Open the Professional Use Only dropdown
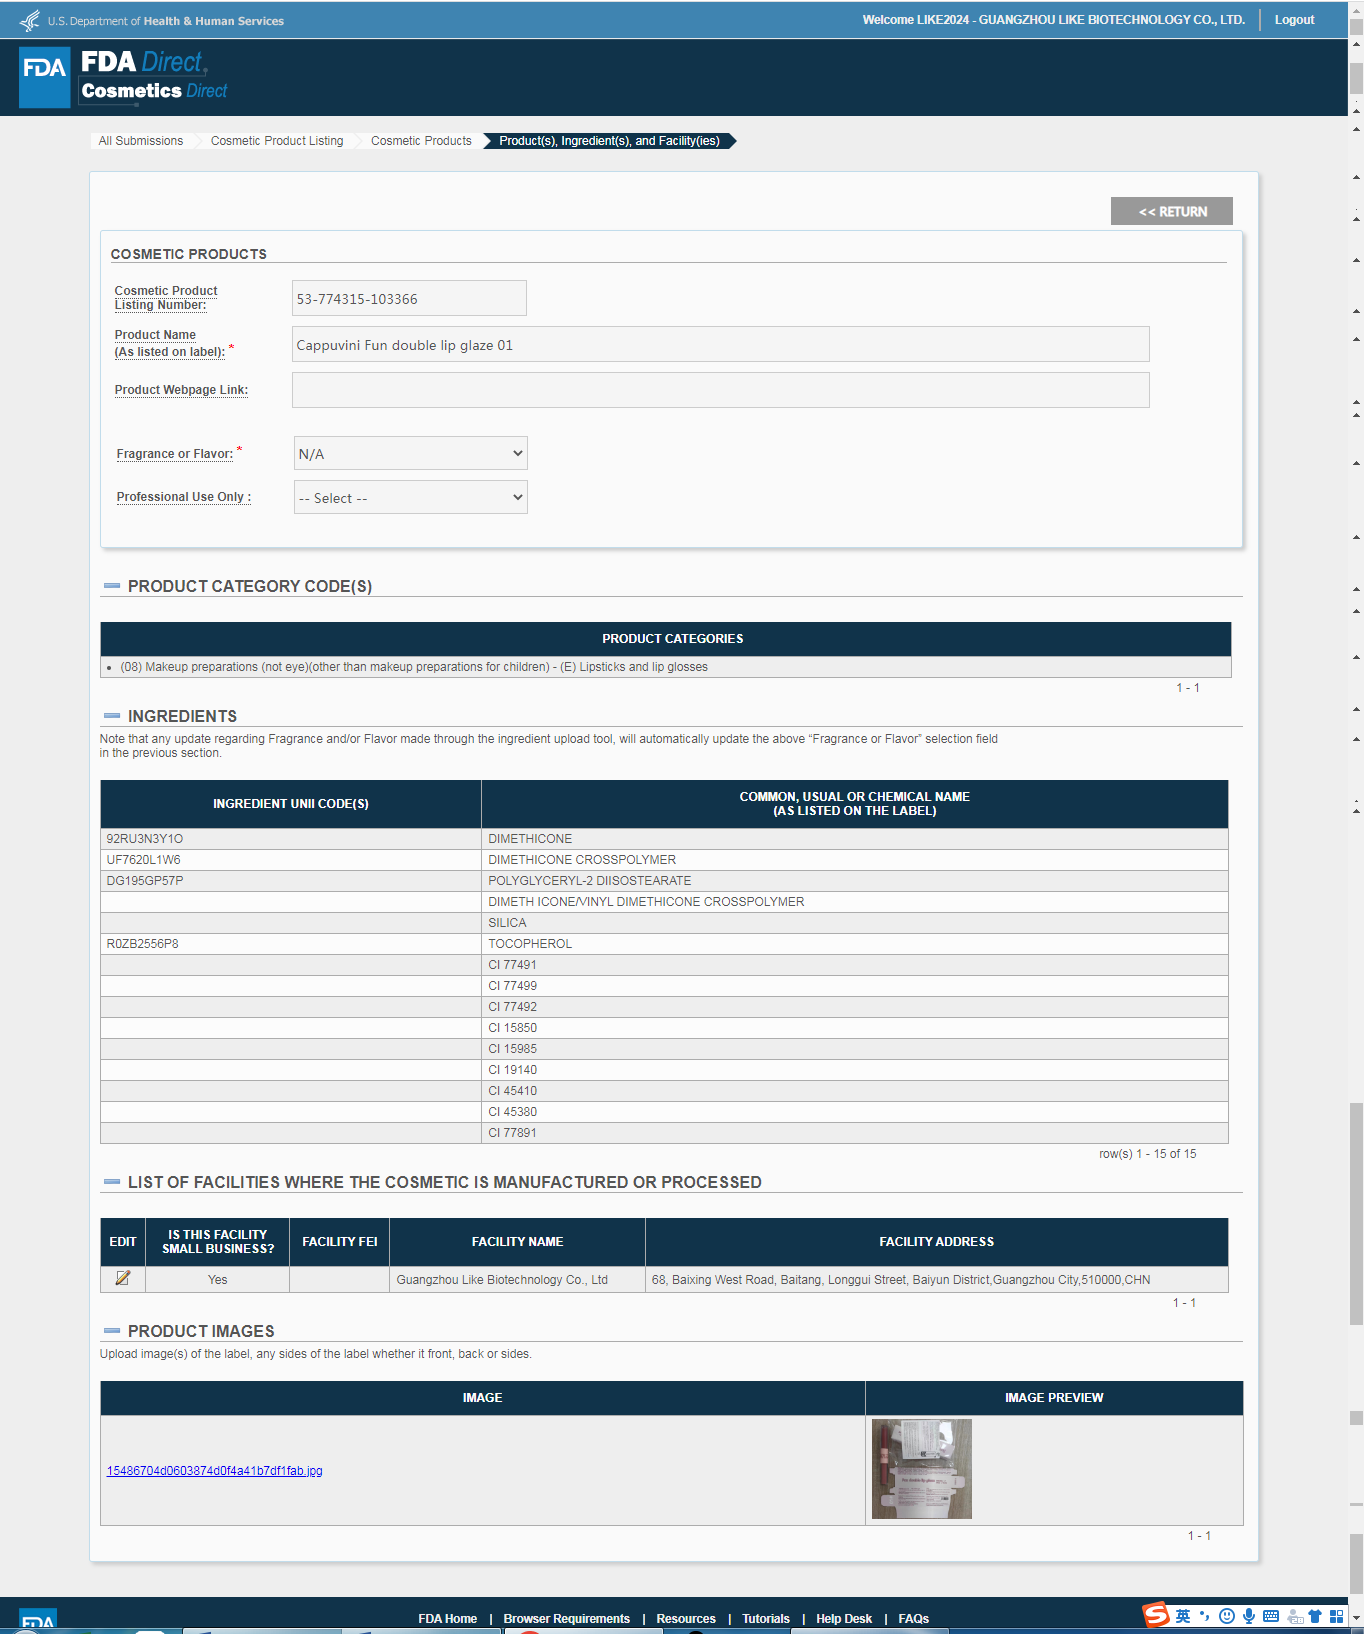This screenshot has height=1634, width=1364. (x=410, y=498)
